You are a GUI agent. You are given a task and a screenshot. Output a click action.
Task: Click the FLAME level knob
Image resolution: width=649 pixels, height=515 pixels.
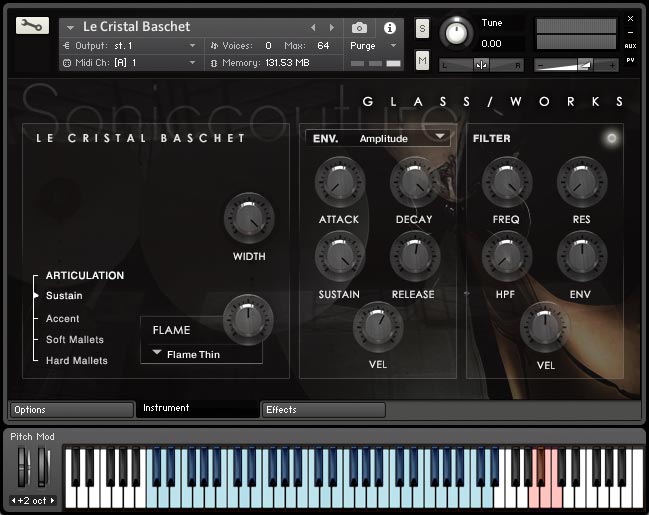point(248,320)
